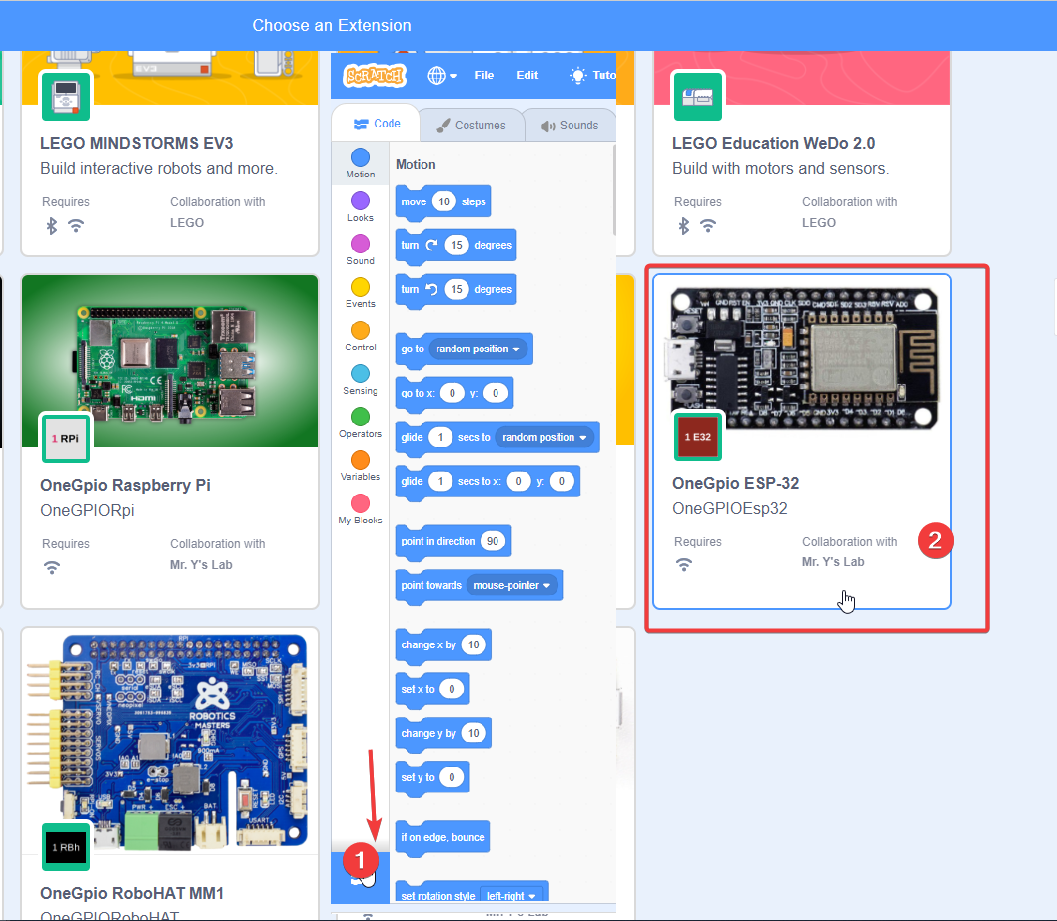
Task: Switch to the Sounds tab
Action: [570, 125]
